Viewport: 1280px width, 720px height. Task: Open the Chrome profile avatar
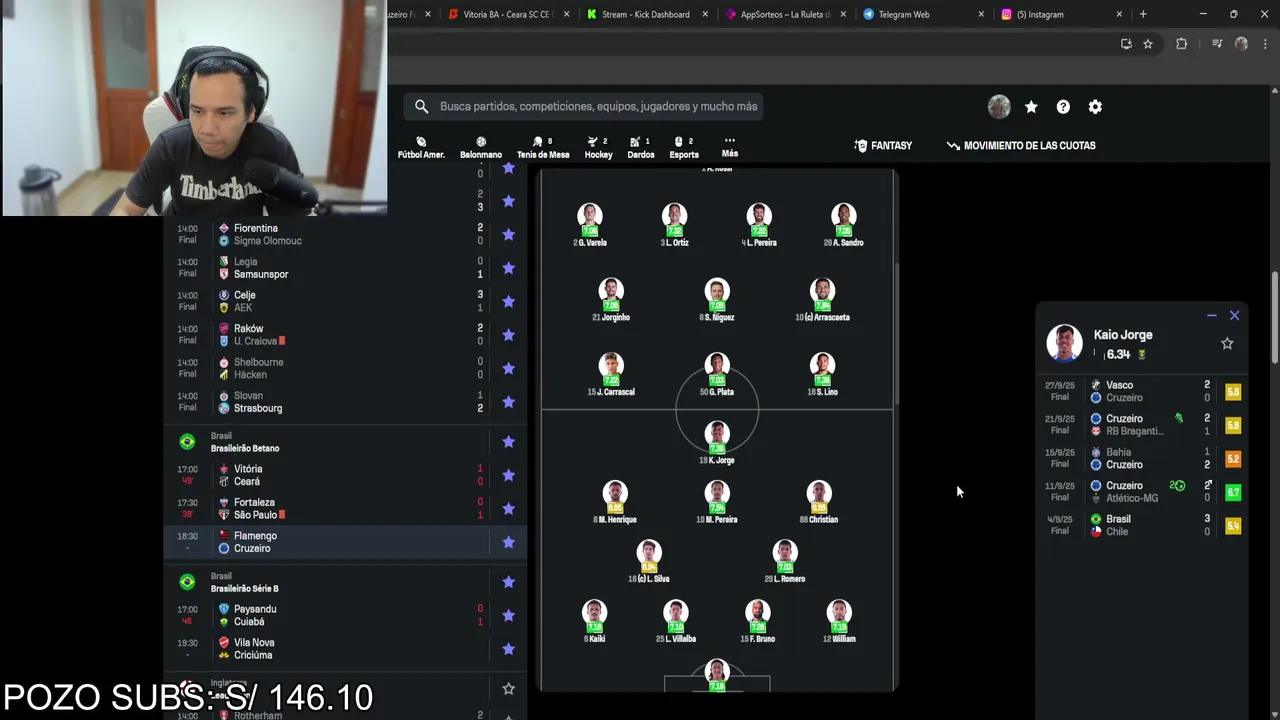tap(1241, 44)
